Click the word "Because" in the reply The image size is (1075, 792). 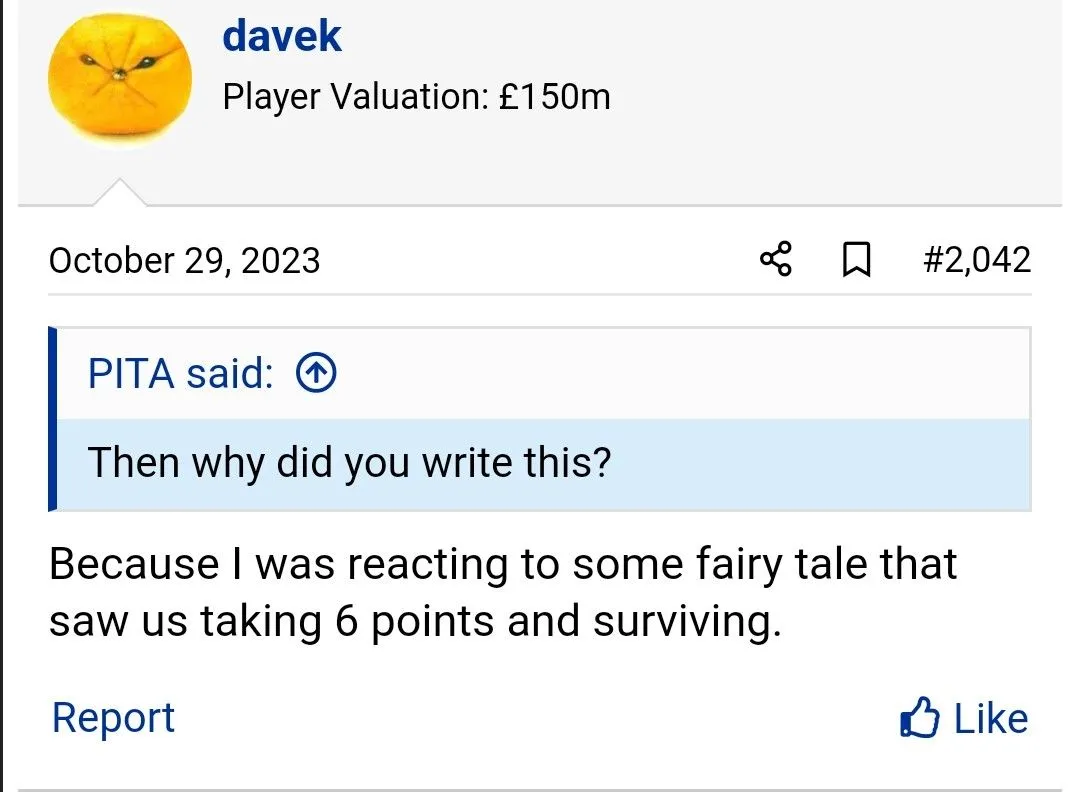coord(133,565)
